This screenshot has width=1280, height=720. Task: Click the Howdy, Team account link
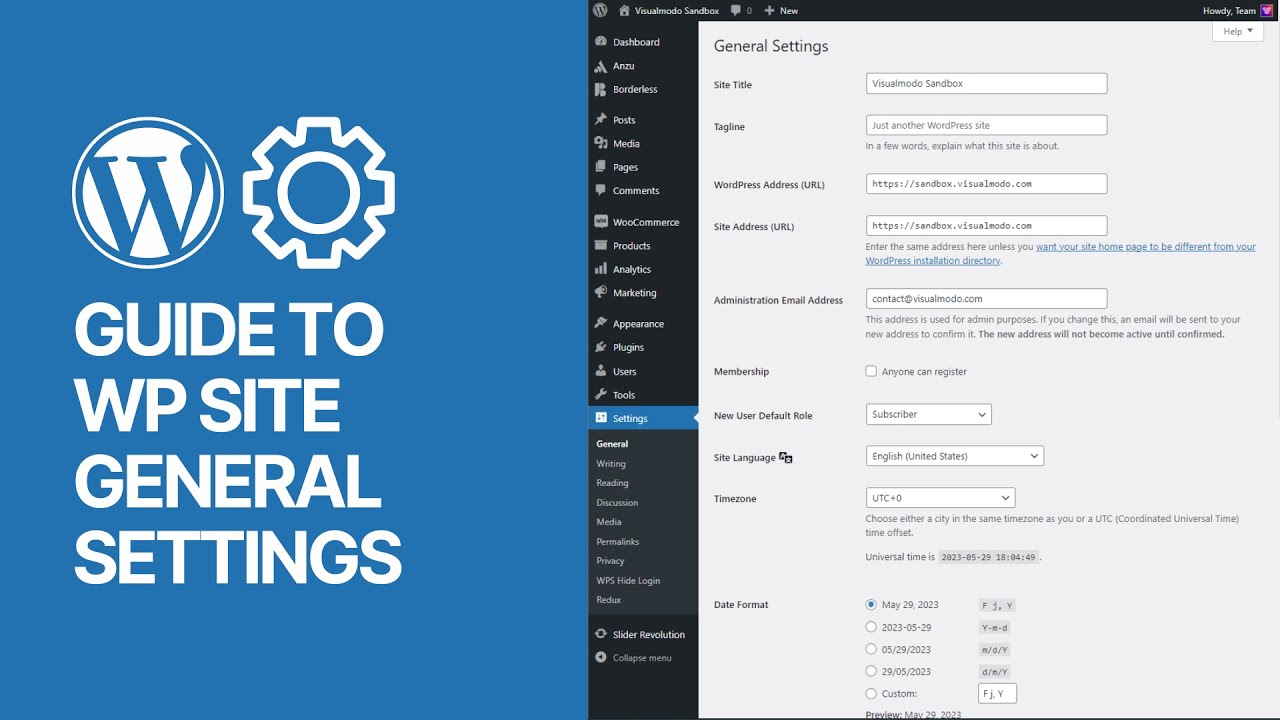point(1229,10)
